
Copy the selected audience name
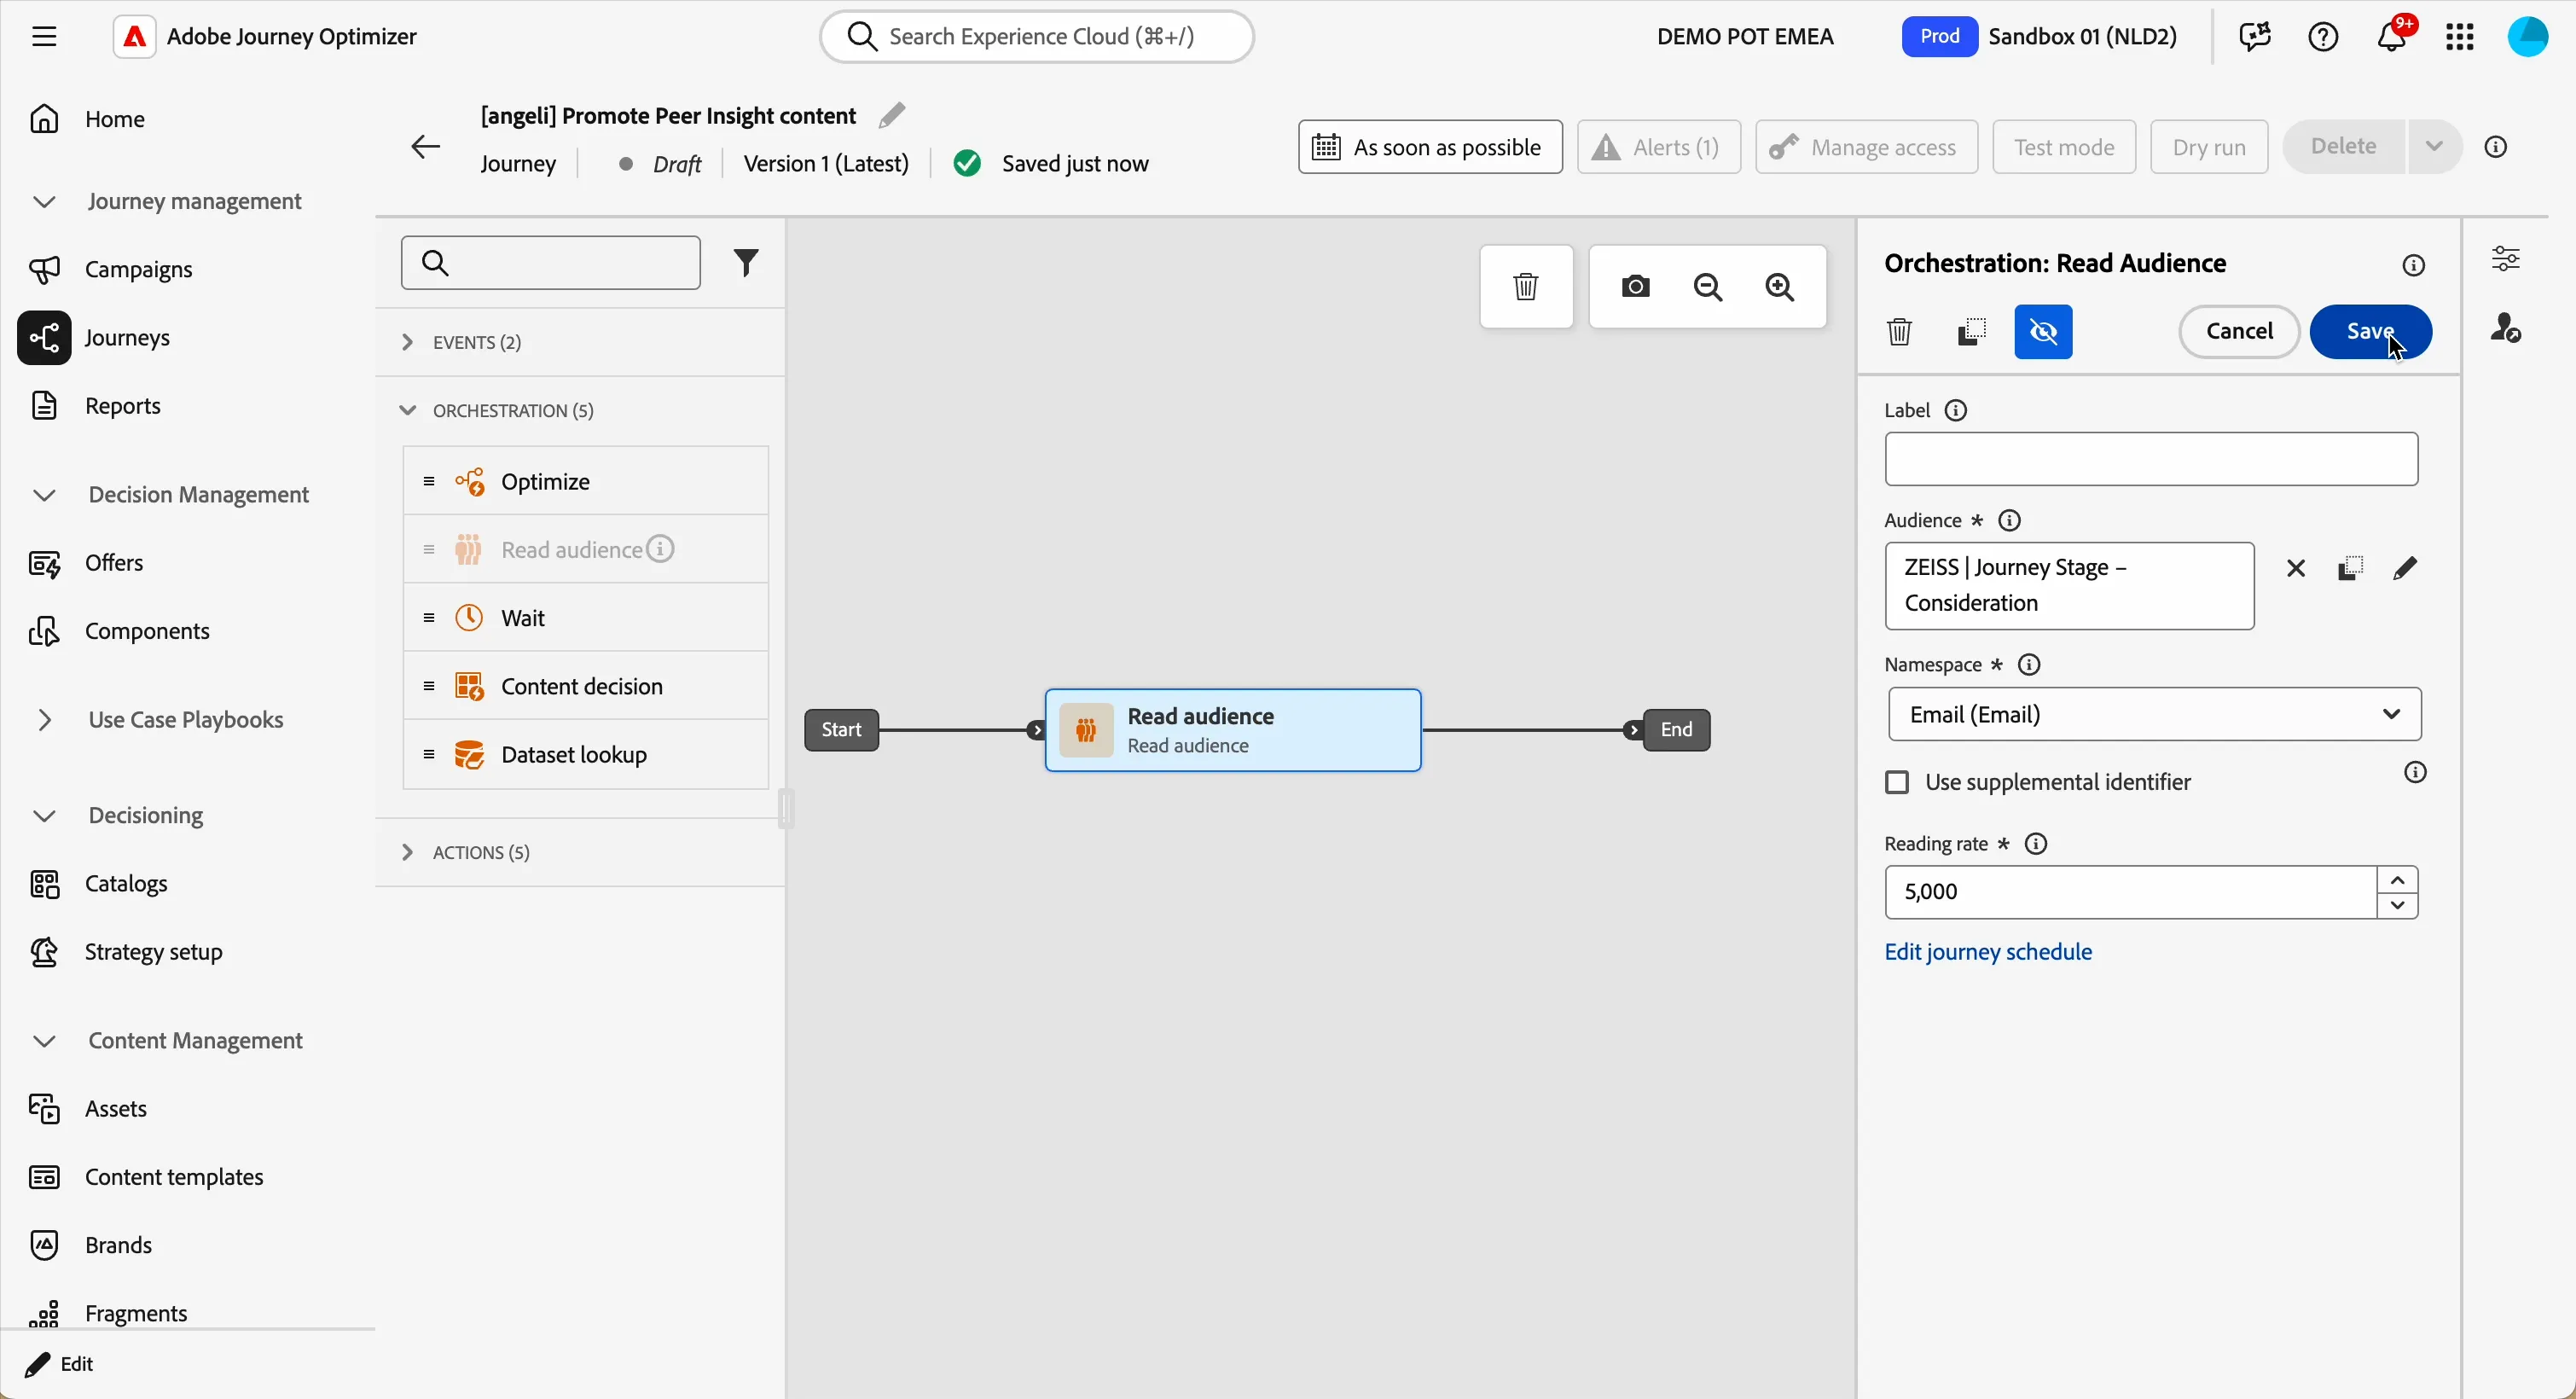click(x=2351, y=570)
